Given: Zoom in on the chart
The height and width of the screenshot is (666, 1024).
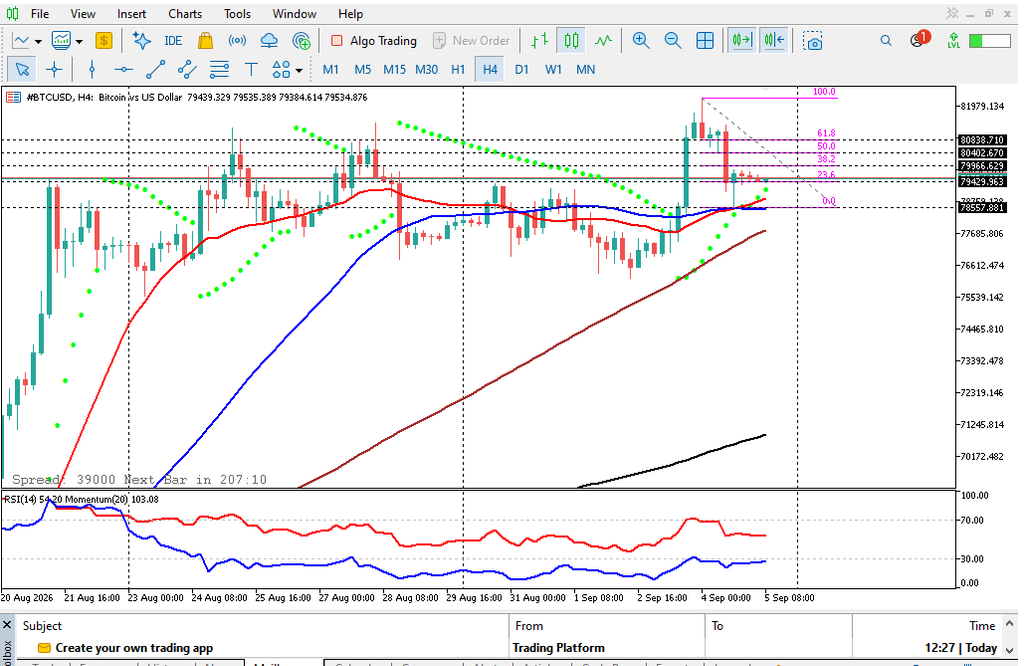Looking at the screenshot, I should coord(641,40).
